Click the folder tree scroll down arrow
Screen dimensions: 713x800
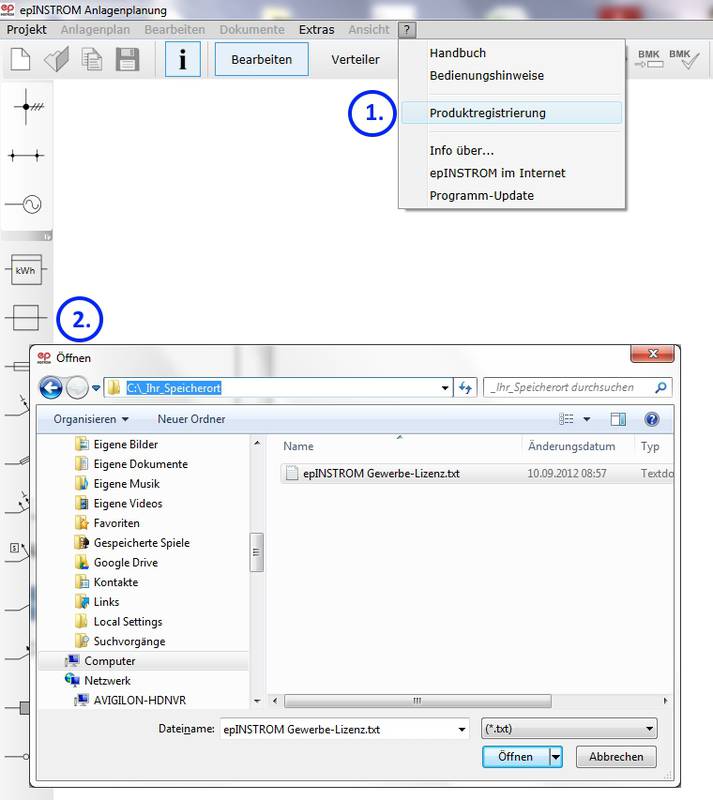[x=257, y=702]
